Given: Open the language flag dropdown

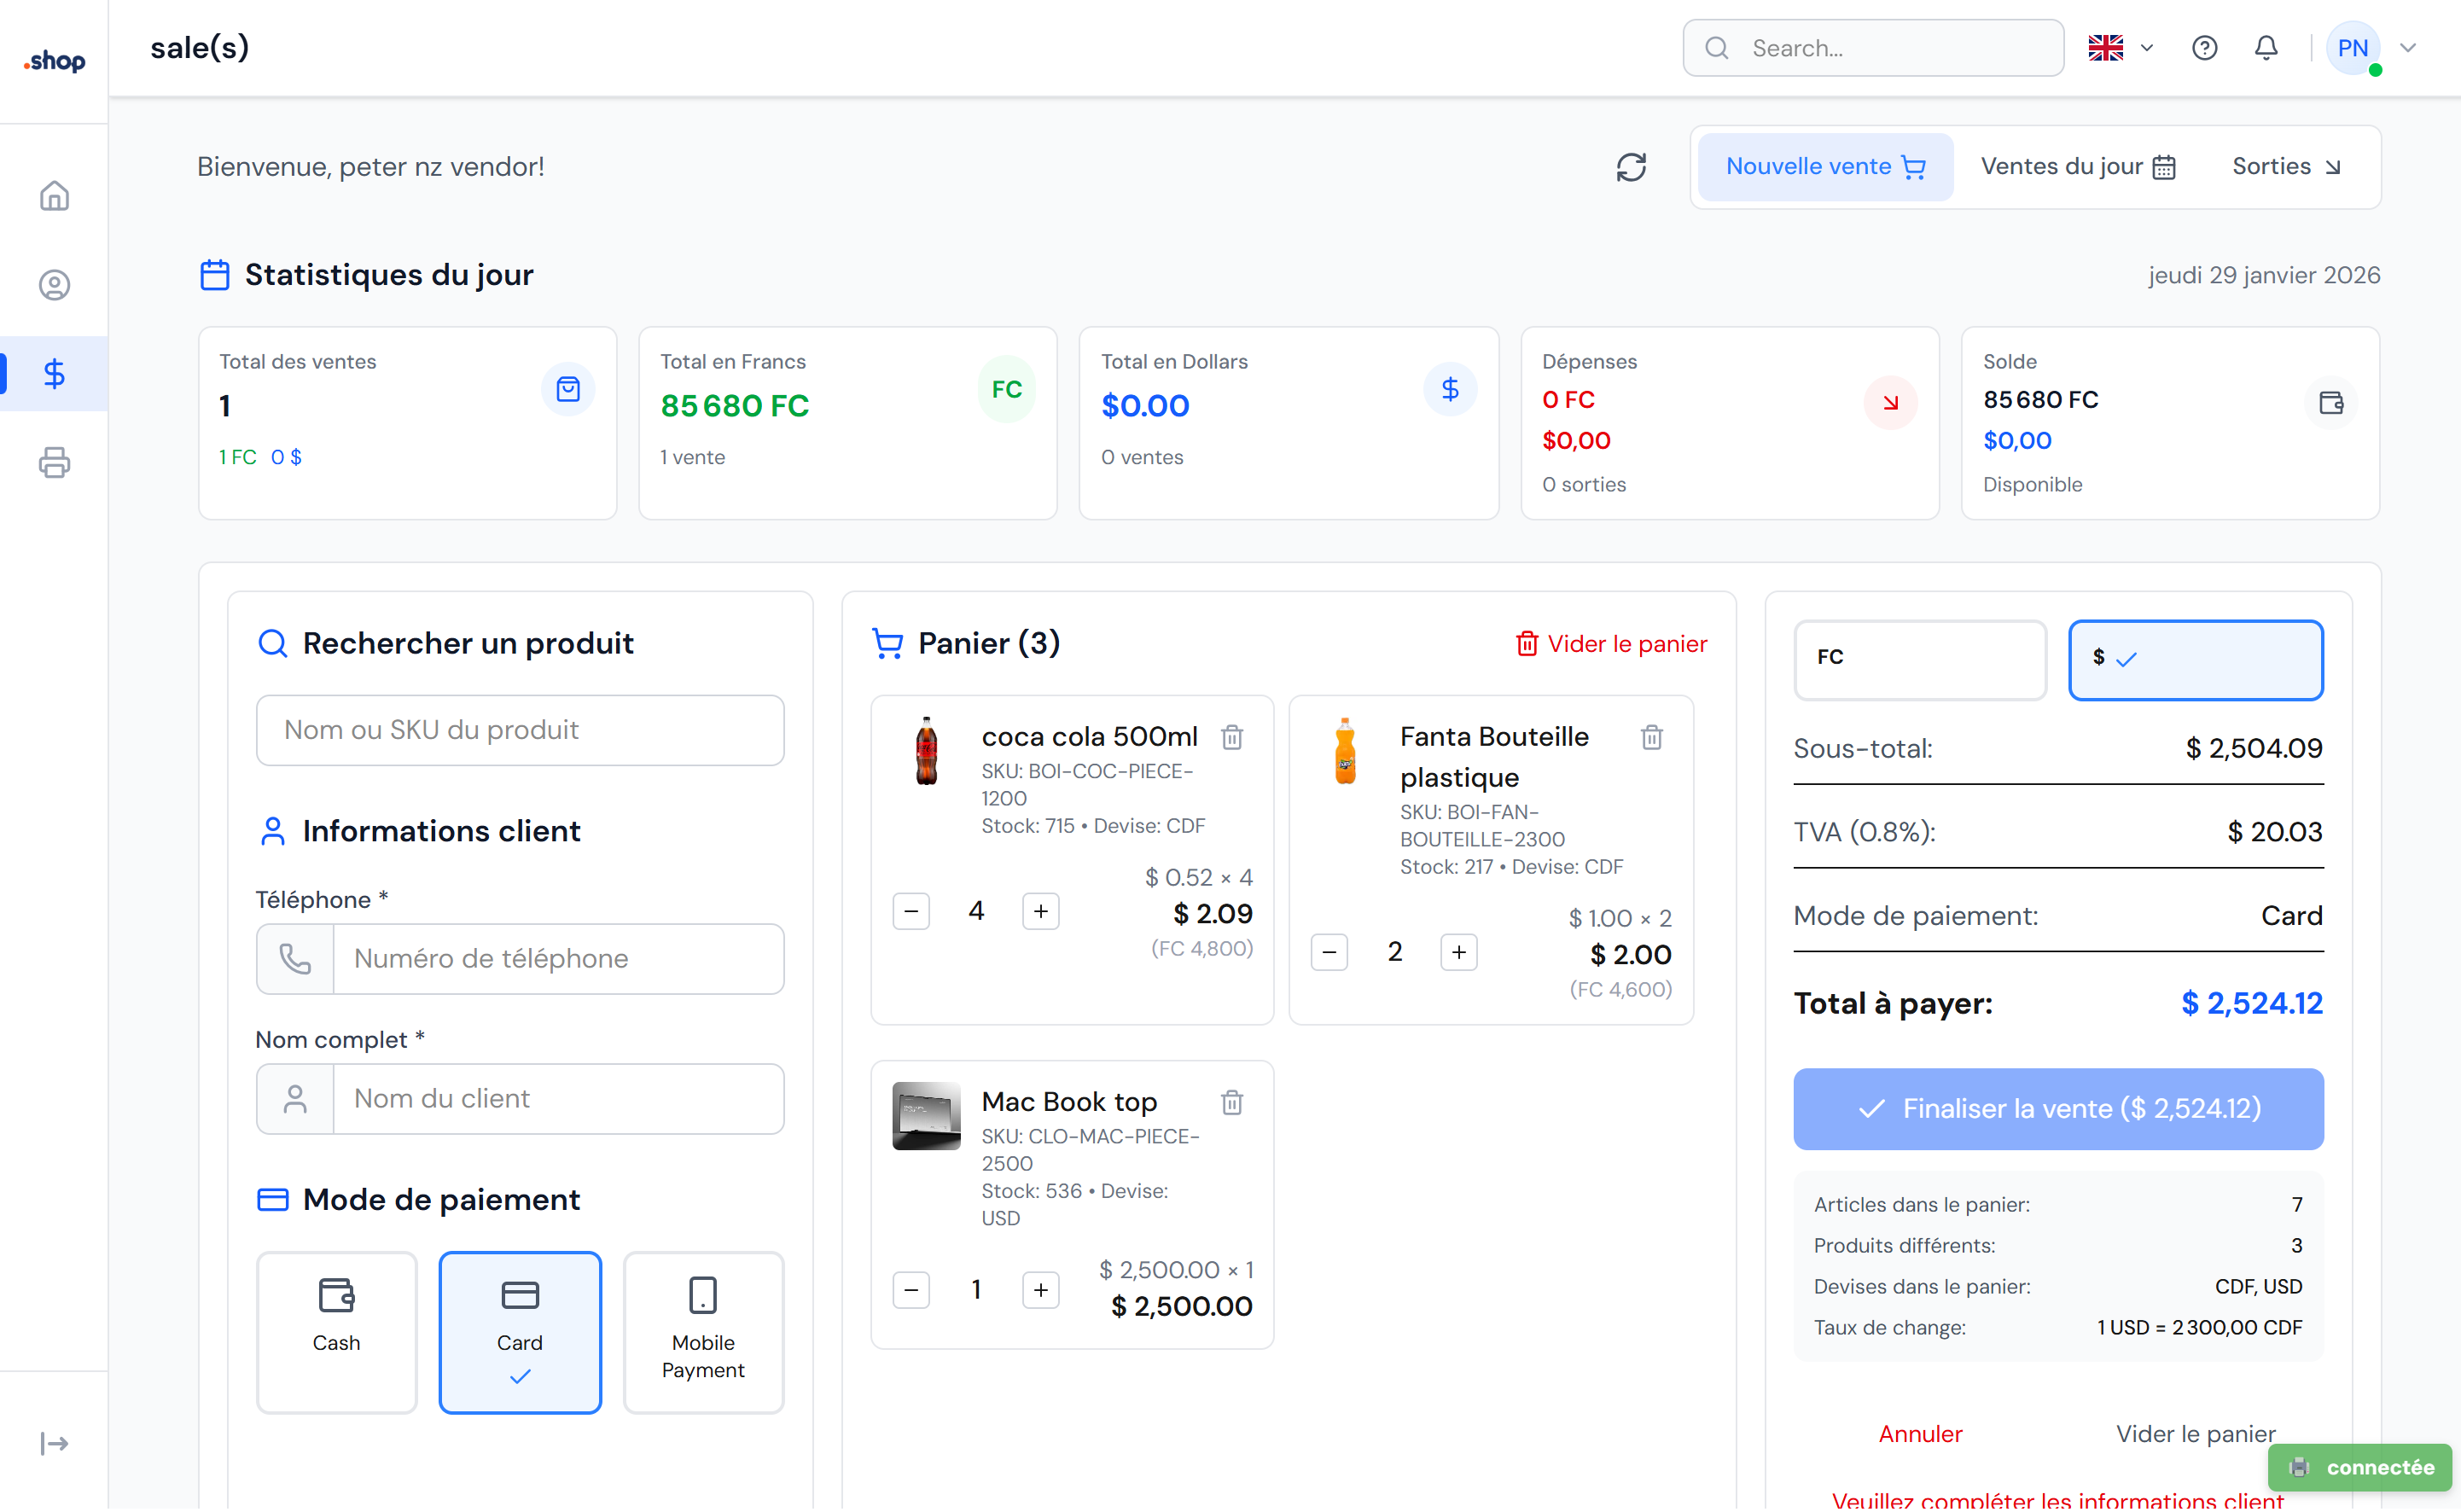Looking at the screenshot, I should [2120, 48].
